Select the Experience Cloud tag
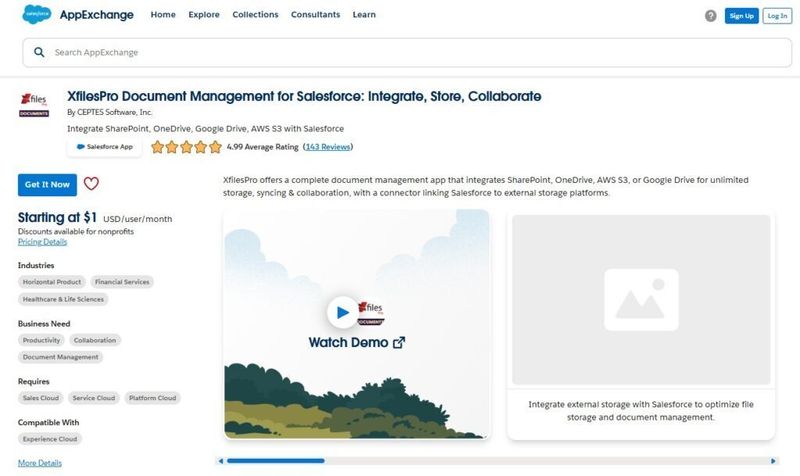The height and width of the screenshot is (476, 800). tap(49, 439)
